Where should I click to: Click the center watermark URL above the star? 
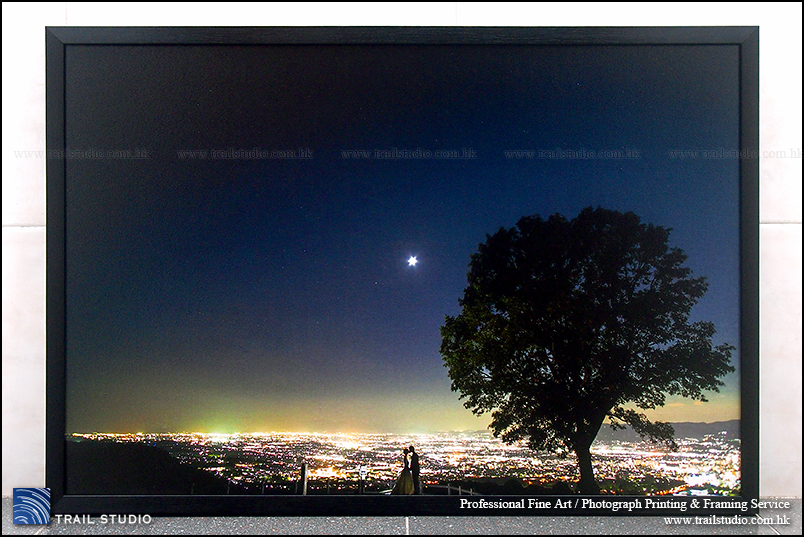(408, 154)
